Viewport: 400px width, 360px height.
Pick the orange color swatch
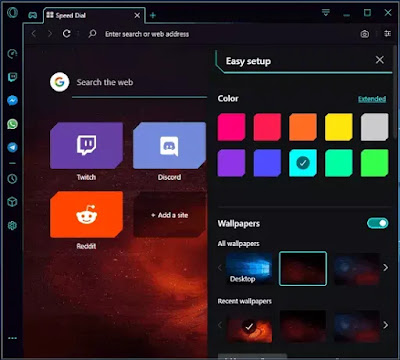(303, 127)
